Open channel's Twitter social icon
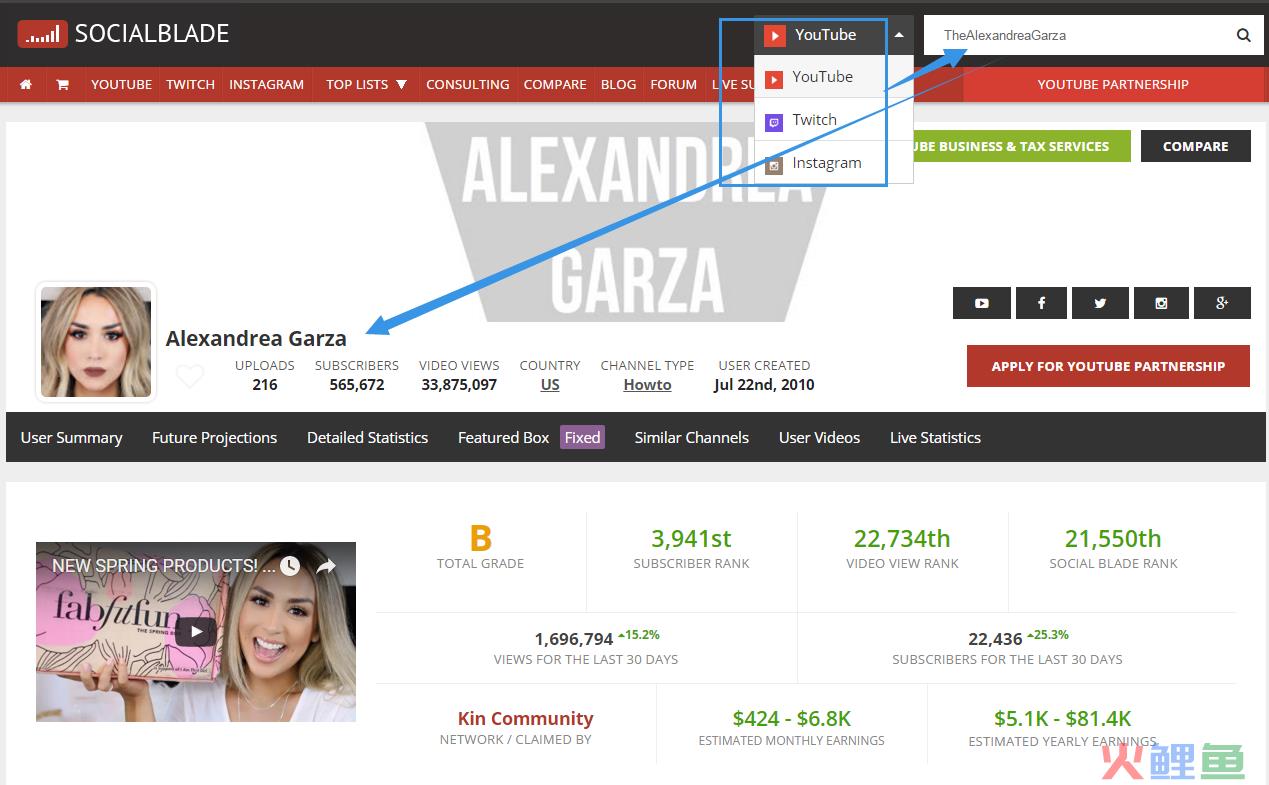This screenshot has width=1269, height=785. (1100, 303)
